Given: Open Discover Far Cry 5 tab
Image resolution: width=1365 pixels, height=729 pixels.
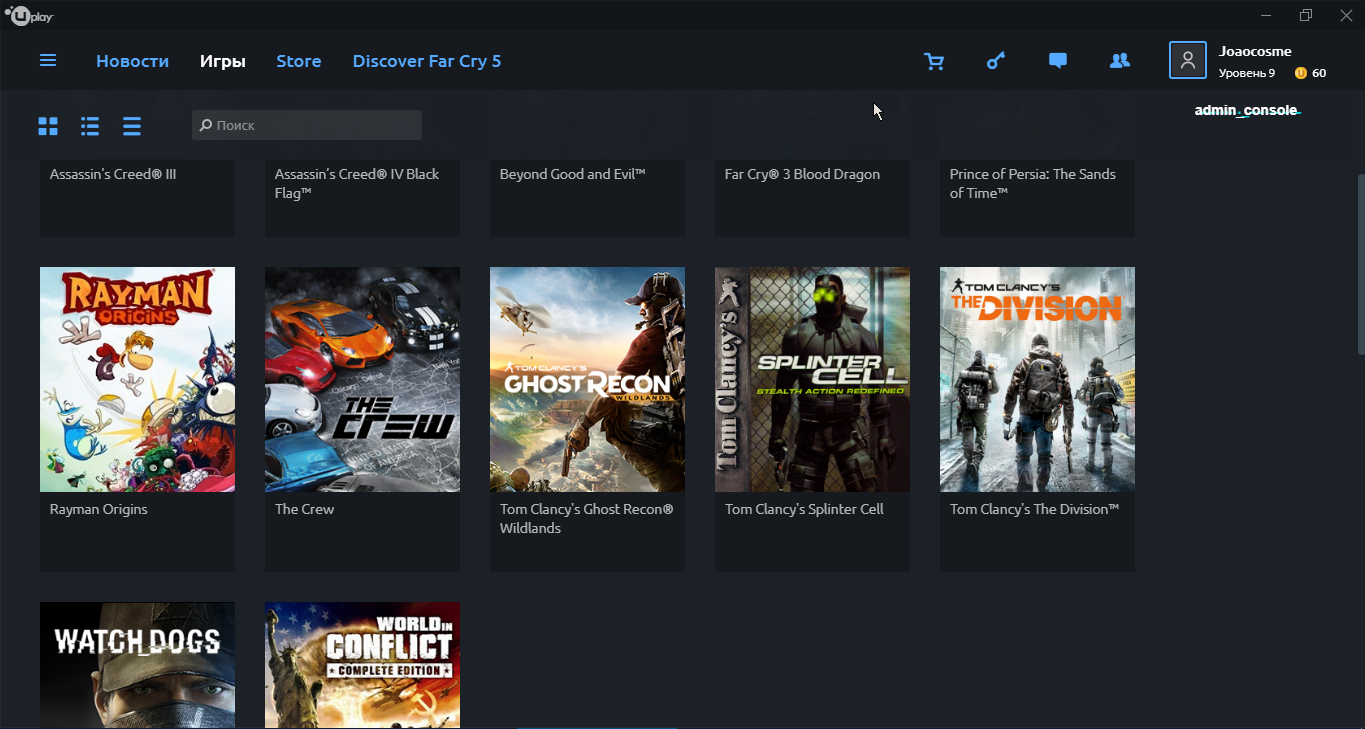Looking at the screenshot, I should 427,61.
